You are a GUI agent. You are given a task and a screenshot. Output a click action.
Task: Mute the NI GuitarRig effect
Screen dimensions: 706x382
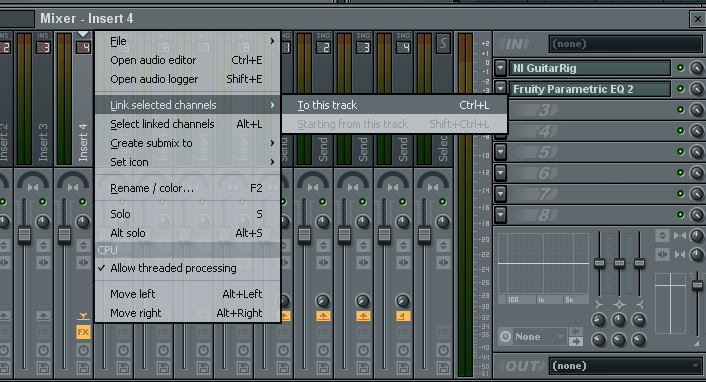(x=680, y=68)
